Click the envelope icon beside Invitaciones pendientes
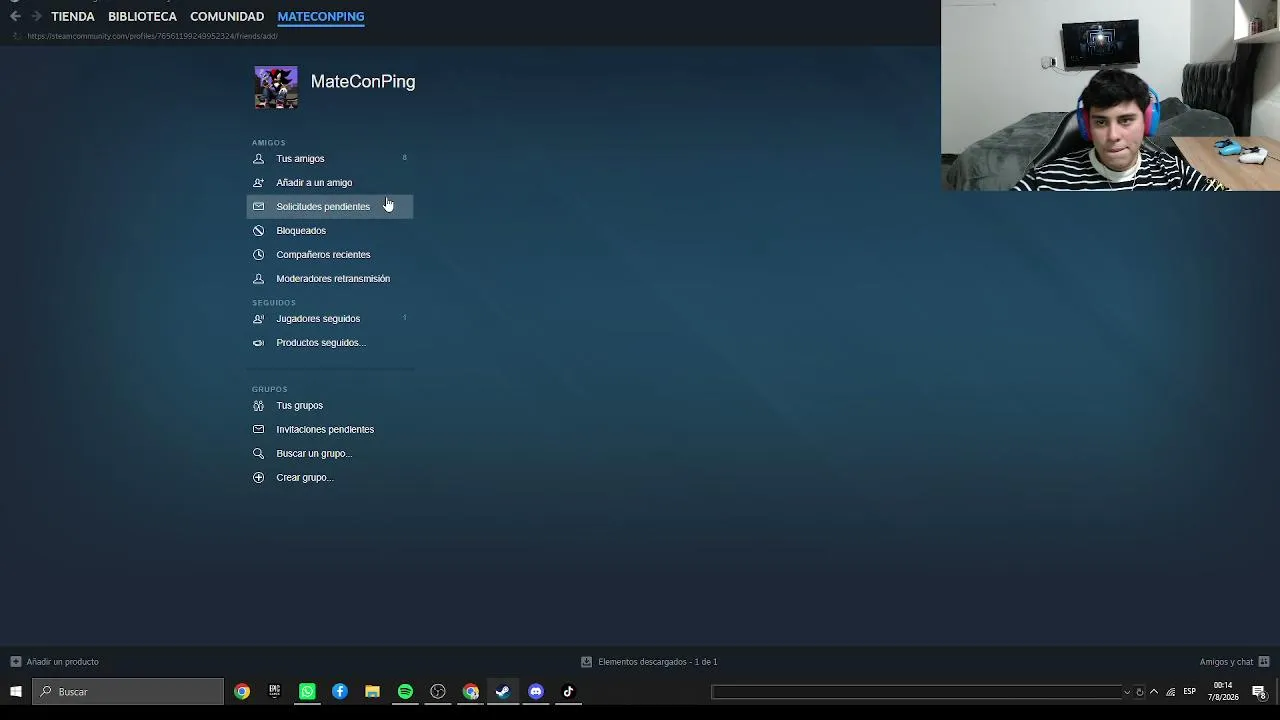 click(258, 429)
